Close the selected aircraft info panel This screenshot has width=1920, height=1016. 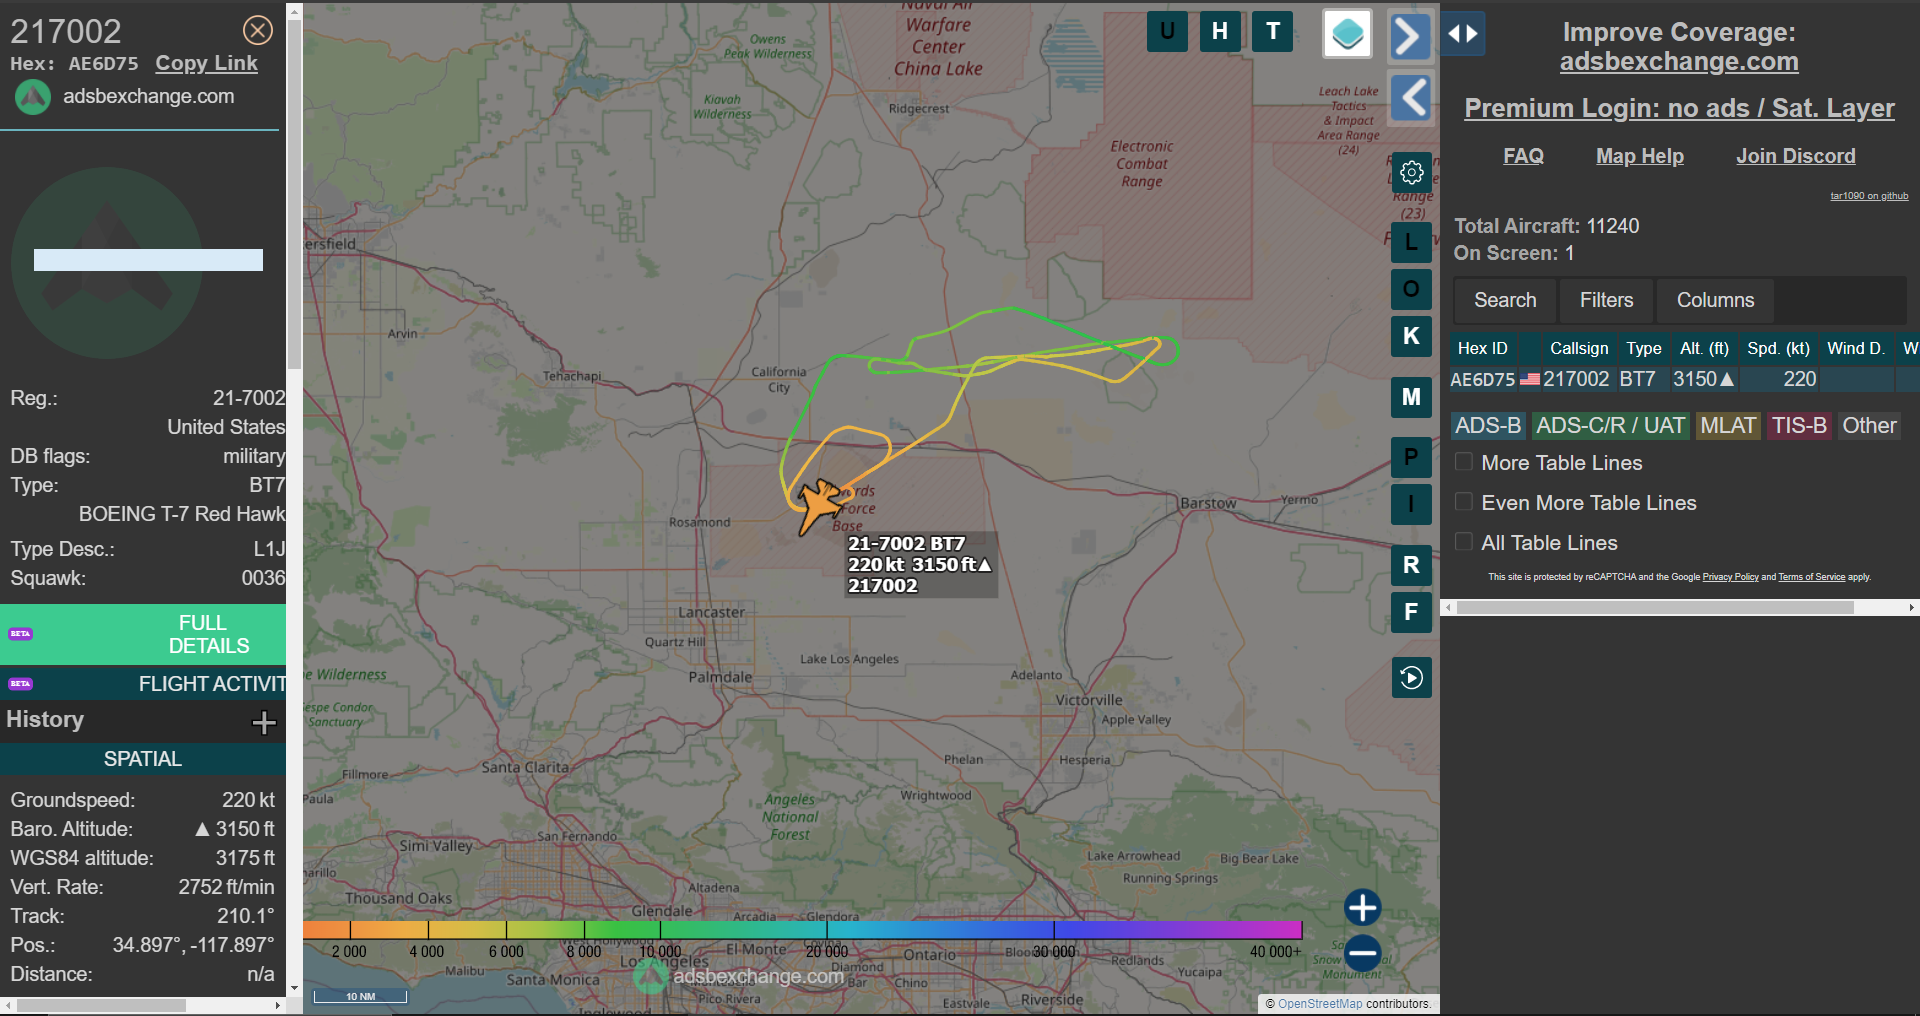[x=258, y=31]
